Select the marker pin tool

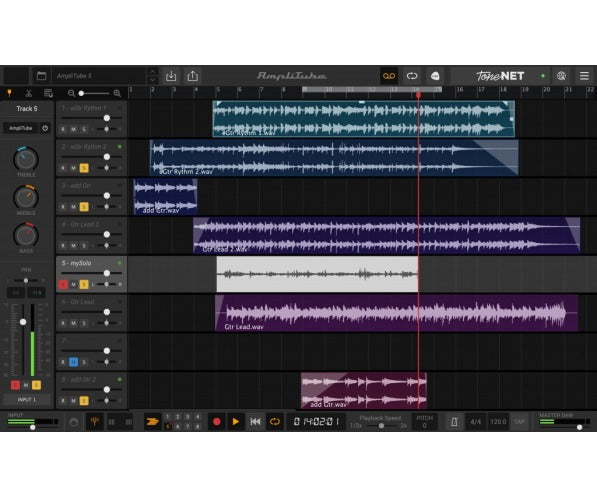tap(10, 93)
